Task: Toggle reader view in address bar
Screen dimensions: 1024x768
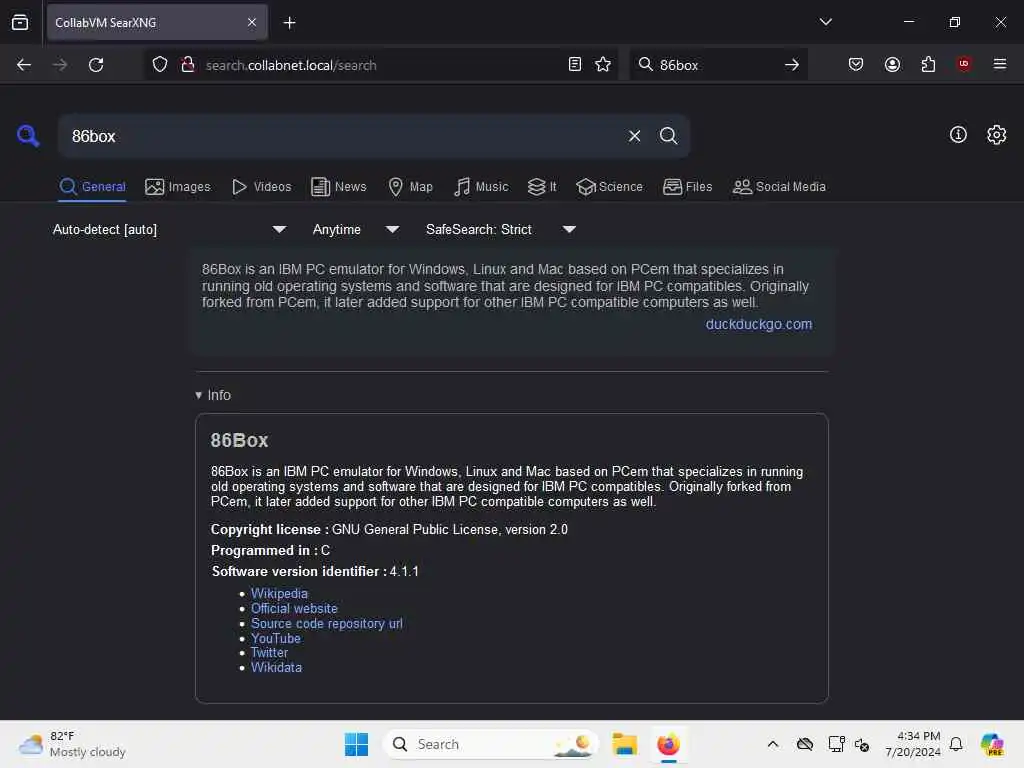Action: [x=575, y=64]
